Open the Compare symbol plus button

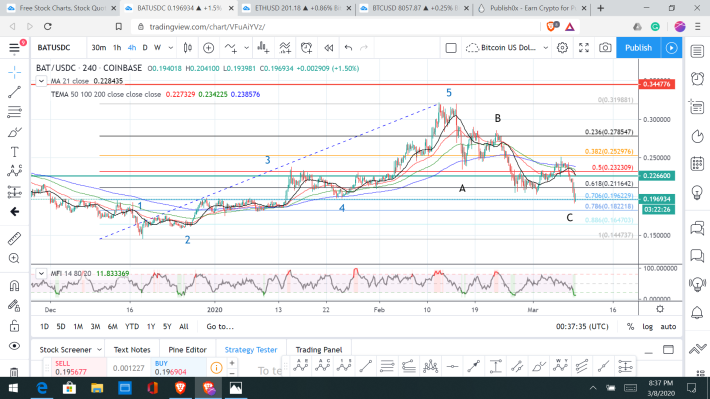tap(208, 48)
